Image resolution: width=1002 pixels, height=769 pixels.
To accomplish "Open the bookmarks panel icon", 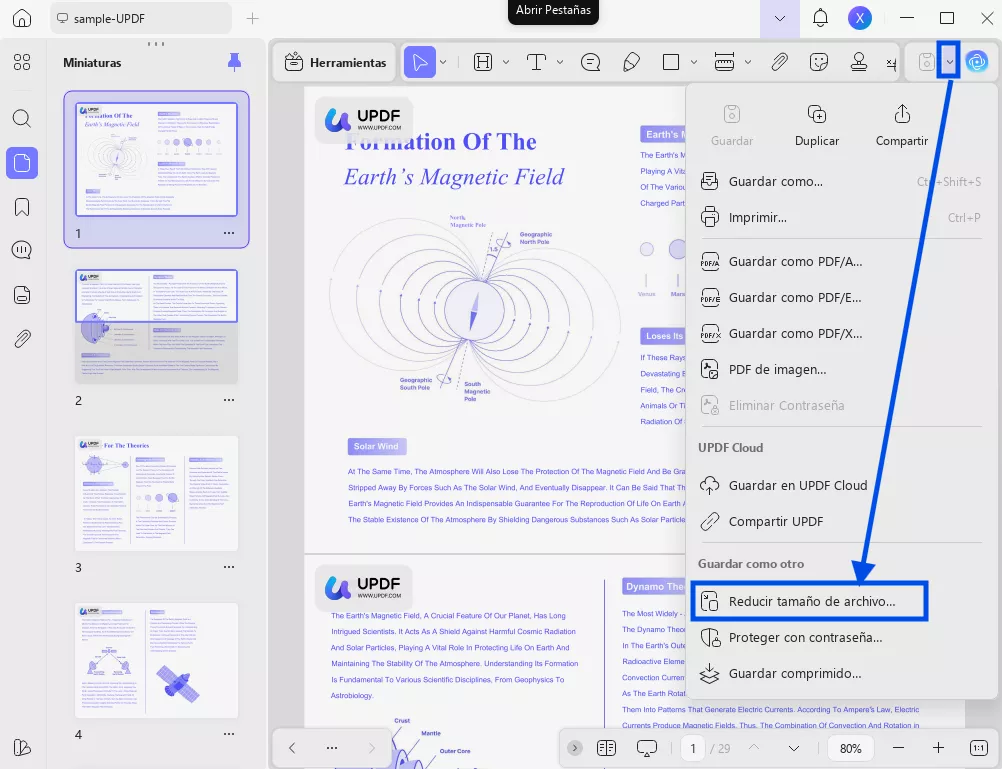I will click(x=22, y=207).
